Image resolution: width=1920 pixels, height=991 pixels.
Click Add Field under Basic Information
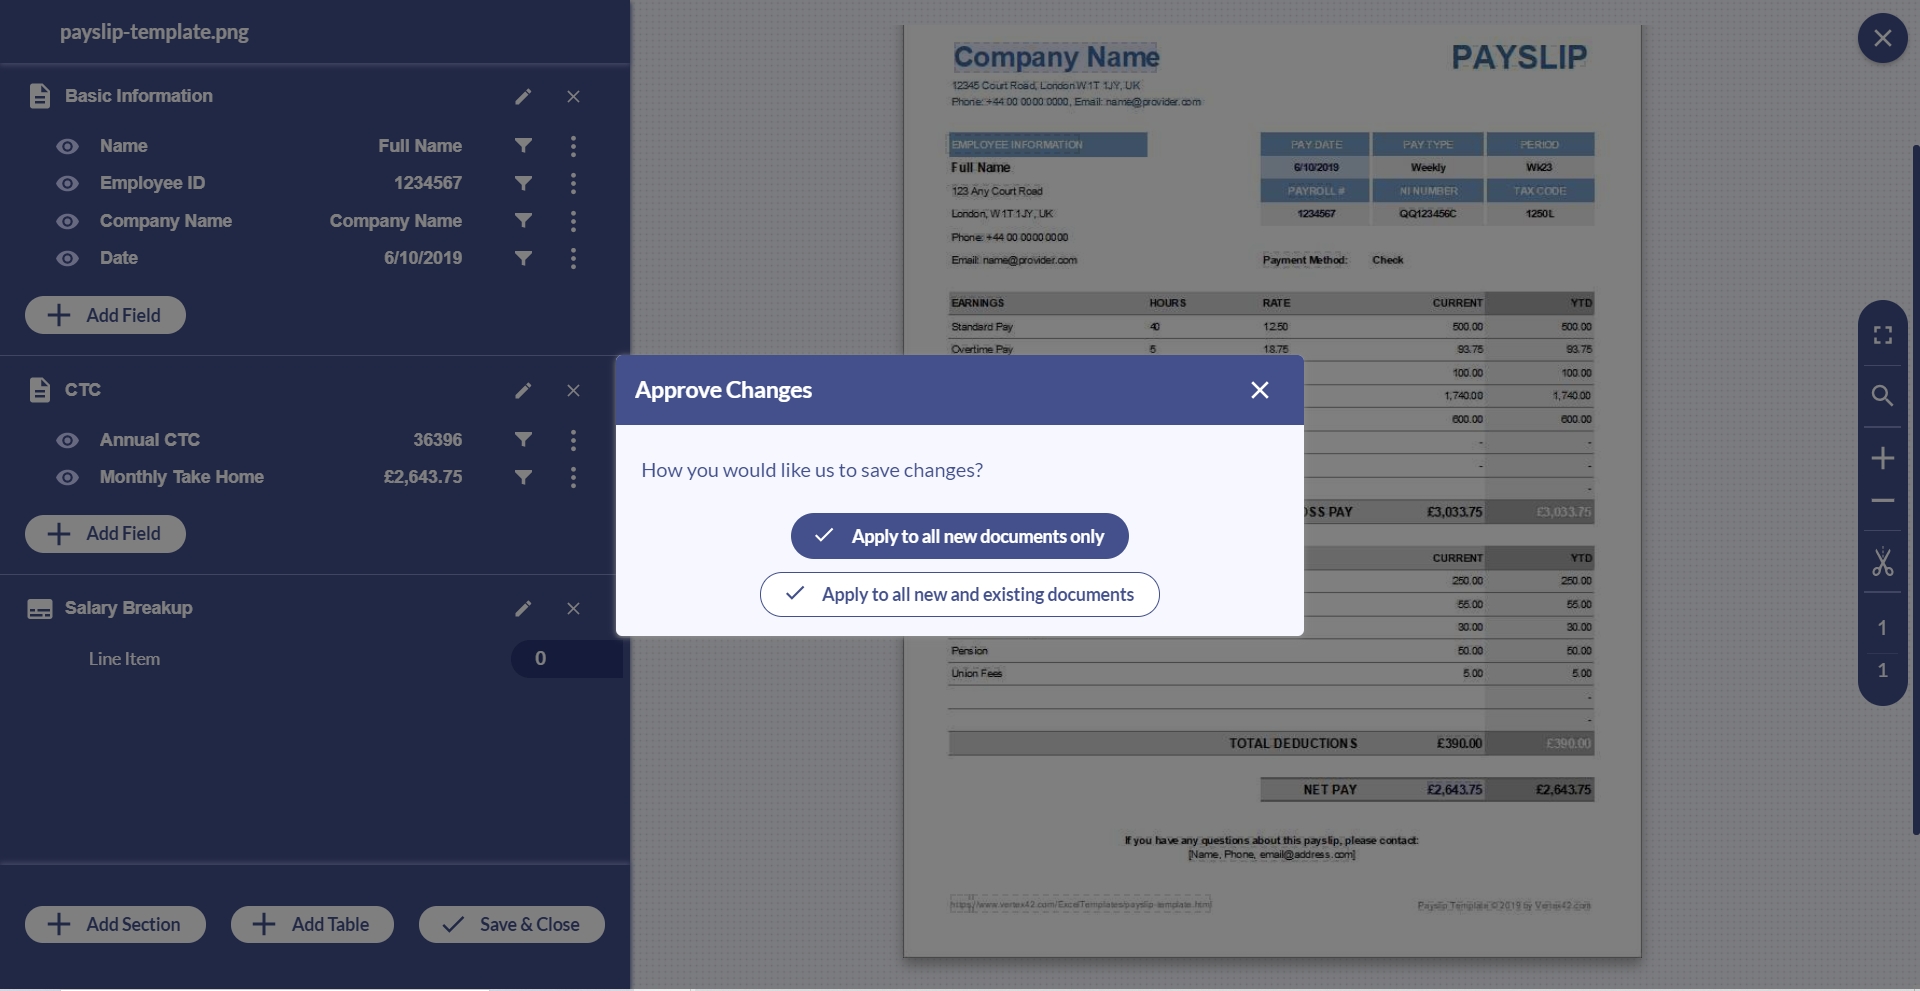(105, 315)
